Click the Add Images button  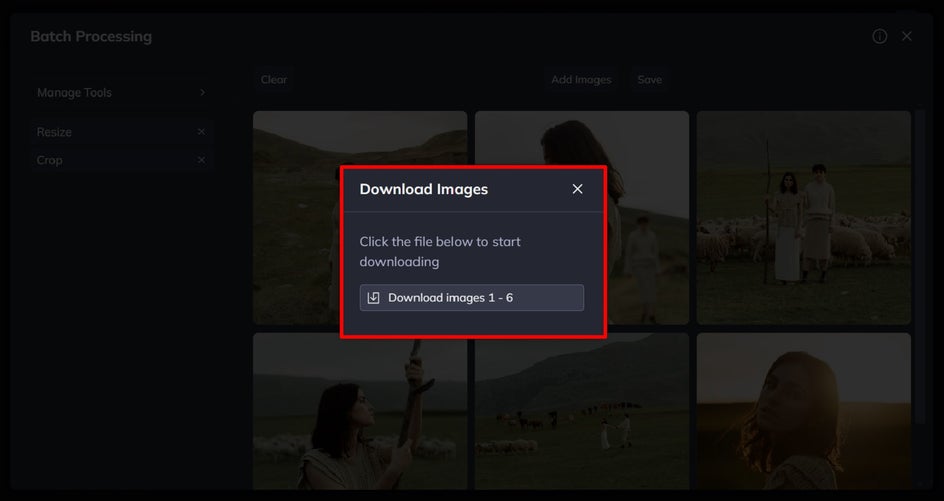(x=581, y=79)
